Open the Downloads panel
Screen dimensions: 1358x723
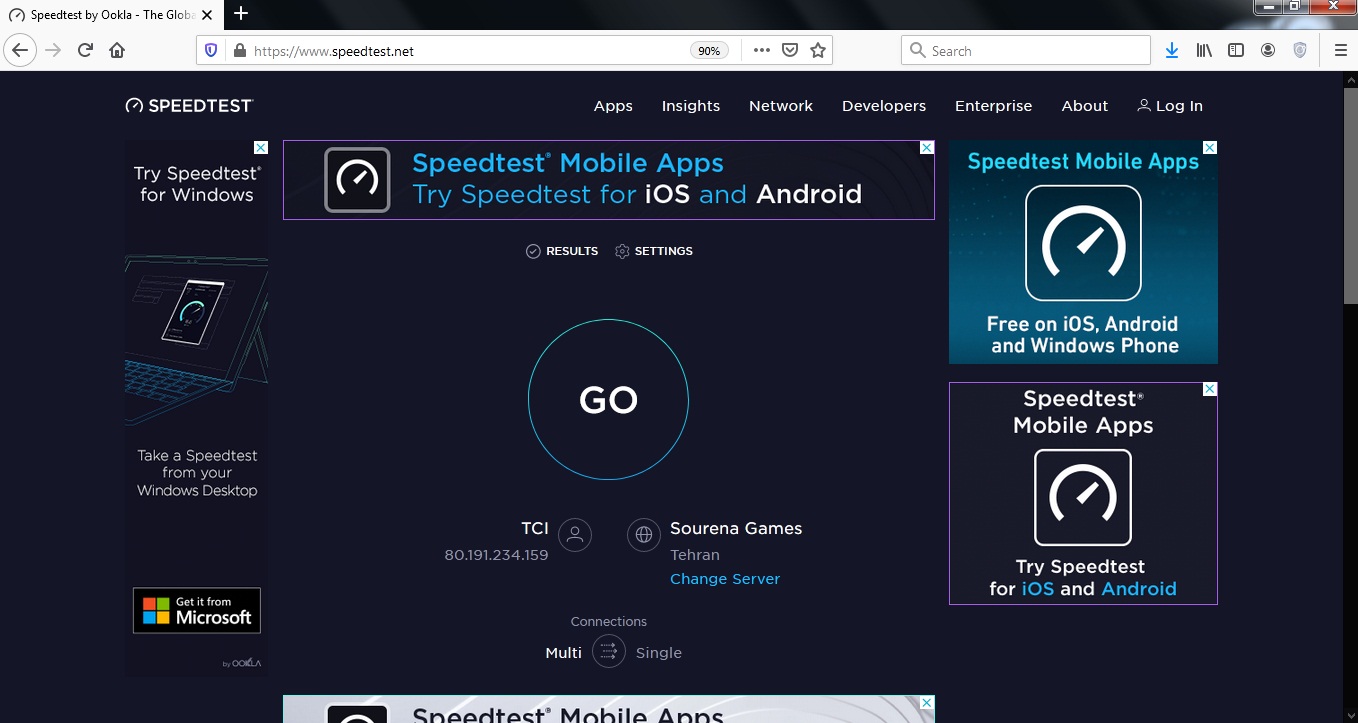click(1172, 50)
